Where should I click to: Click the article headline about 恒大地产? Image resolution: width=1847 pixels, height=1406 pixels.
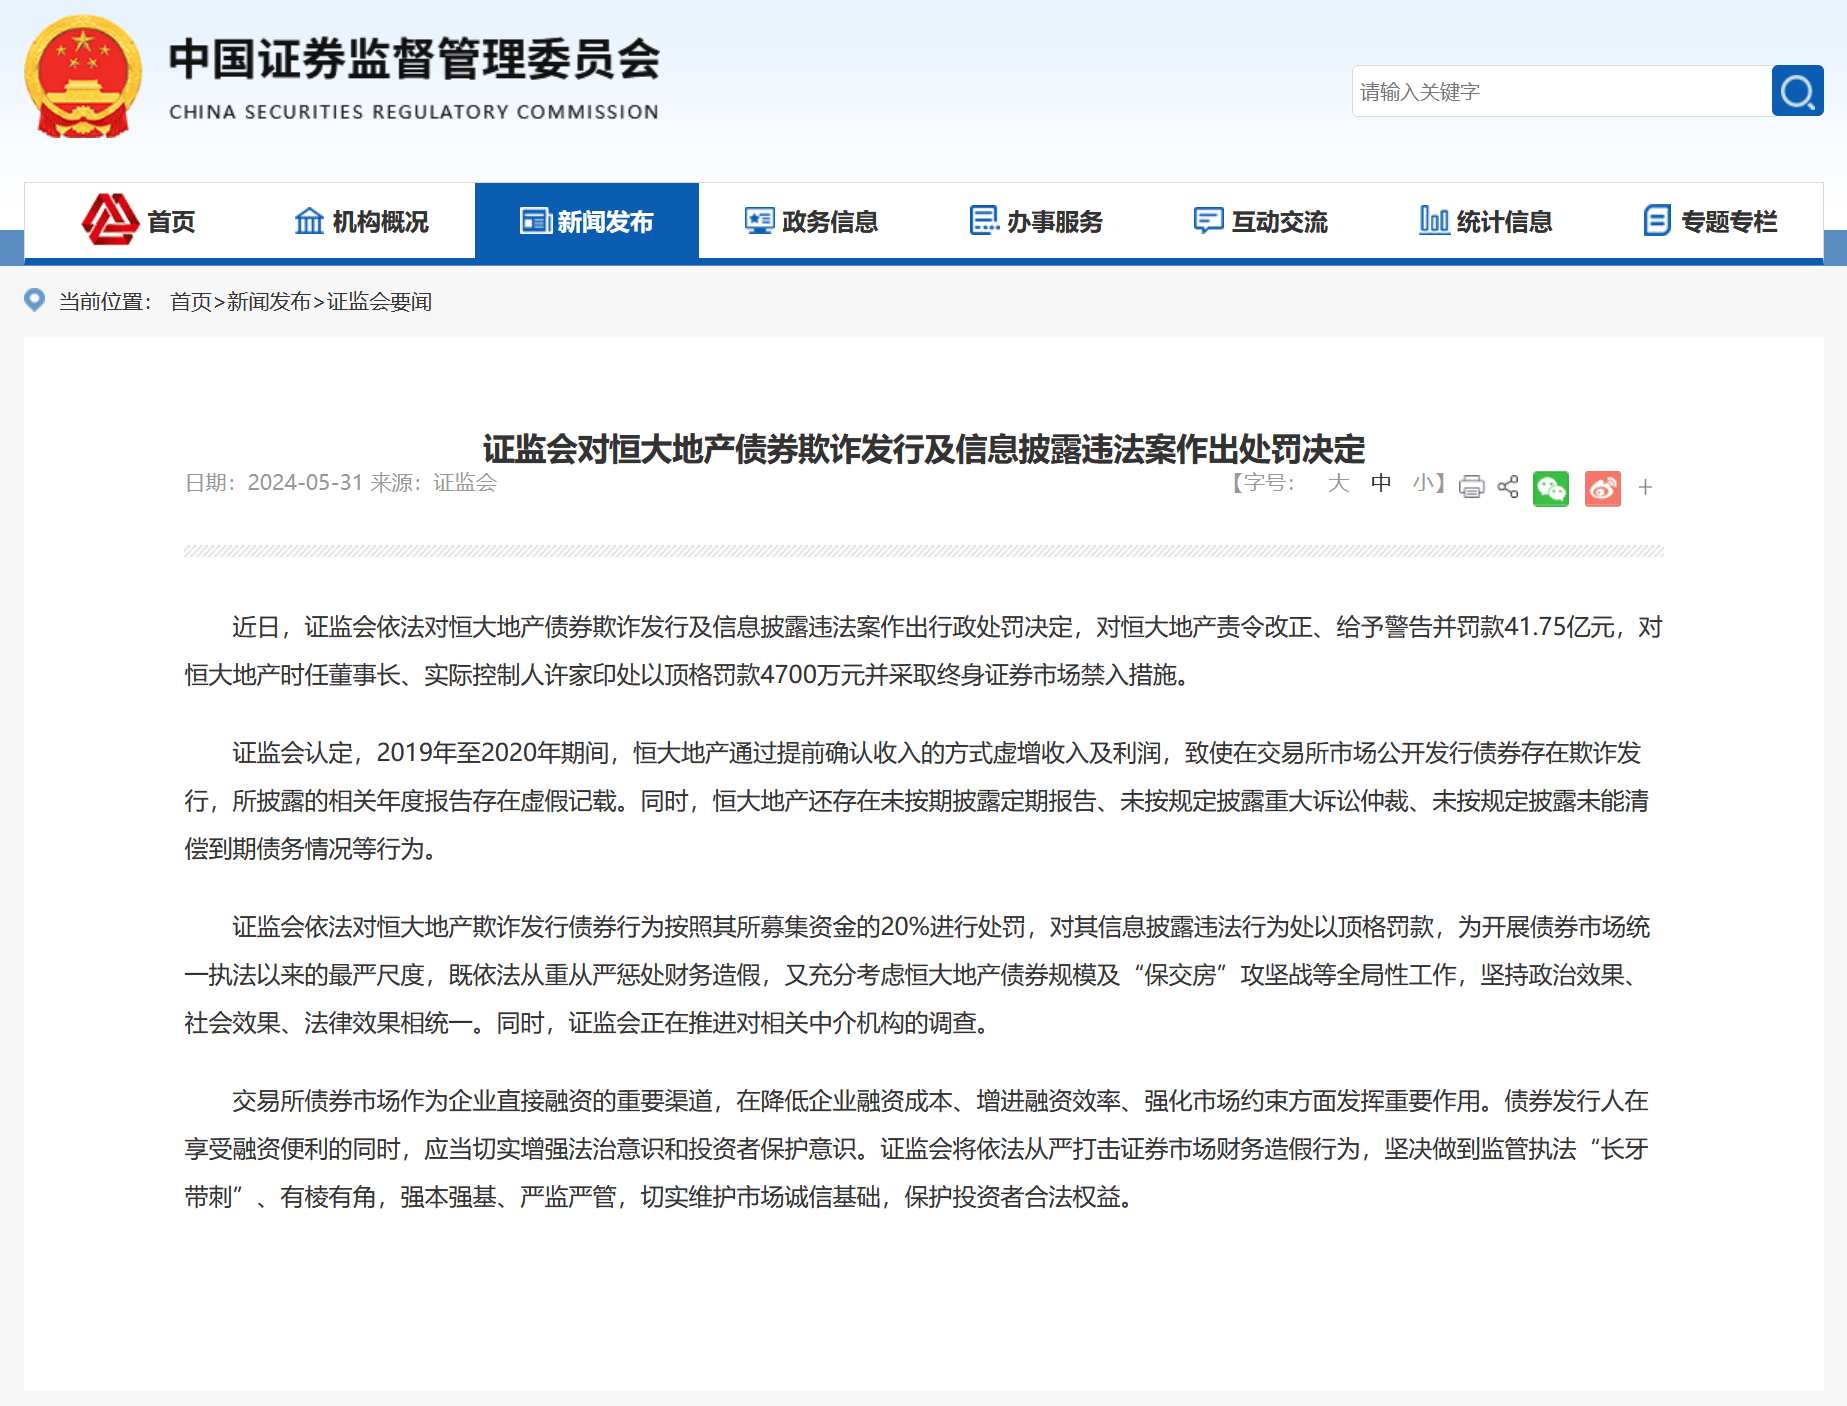(x=924, y=449)
